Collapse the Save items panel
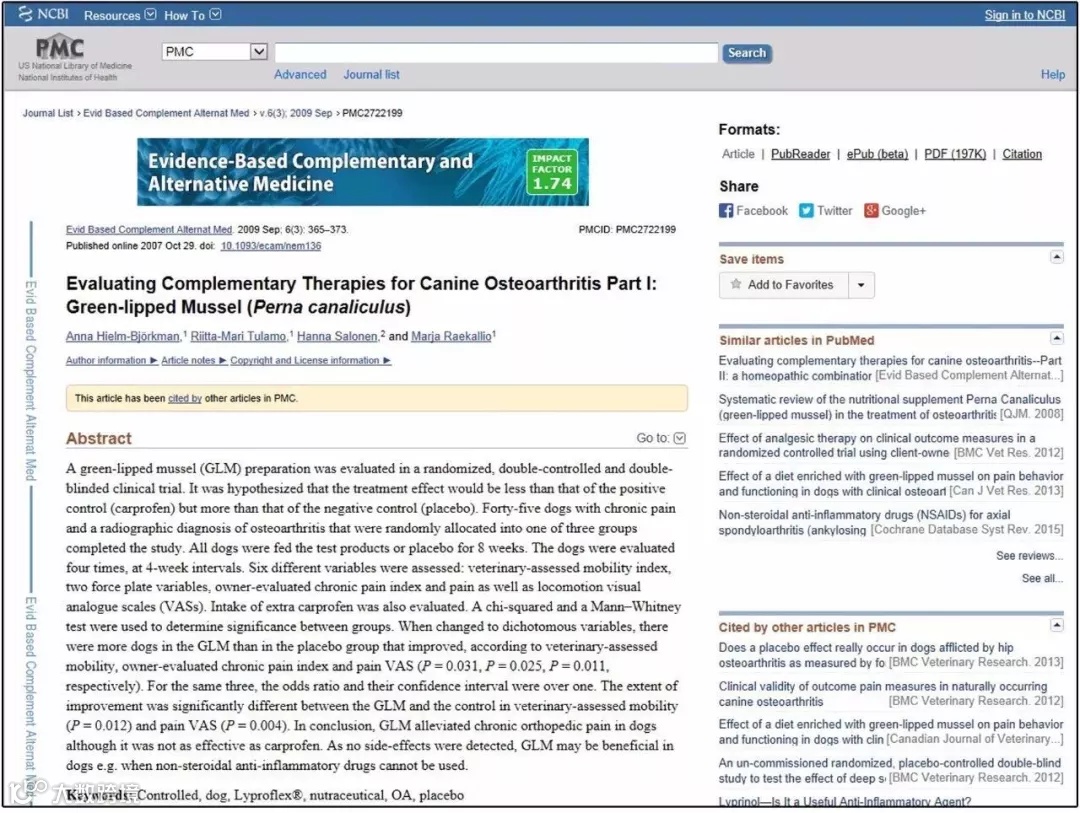This screenshot has width=1080, height=813. click(1057, 257)
